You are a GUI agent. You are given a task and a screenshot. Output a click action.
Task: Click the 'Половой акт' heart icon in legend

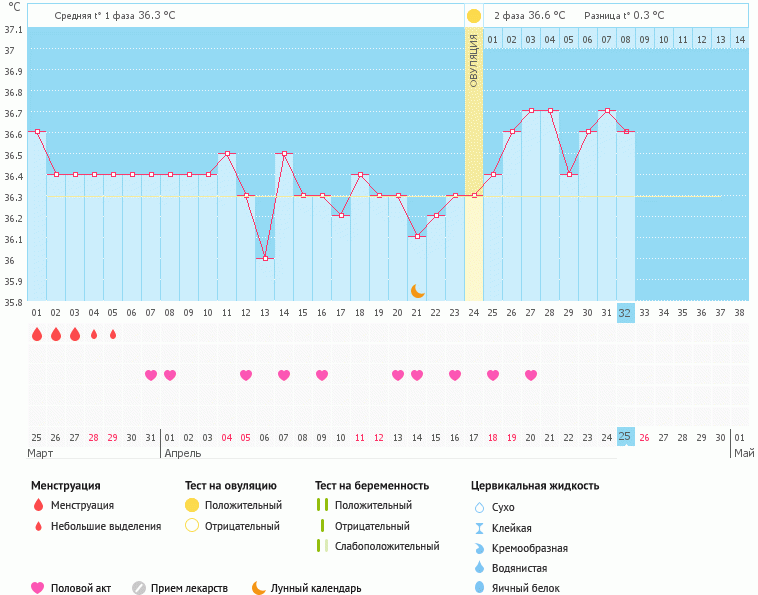tap(38, 588)
